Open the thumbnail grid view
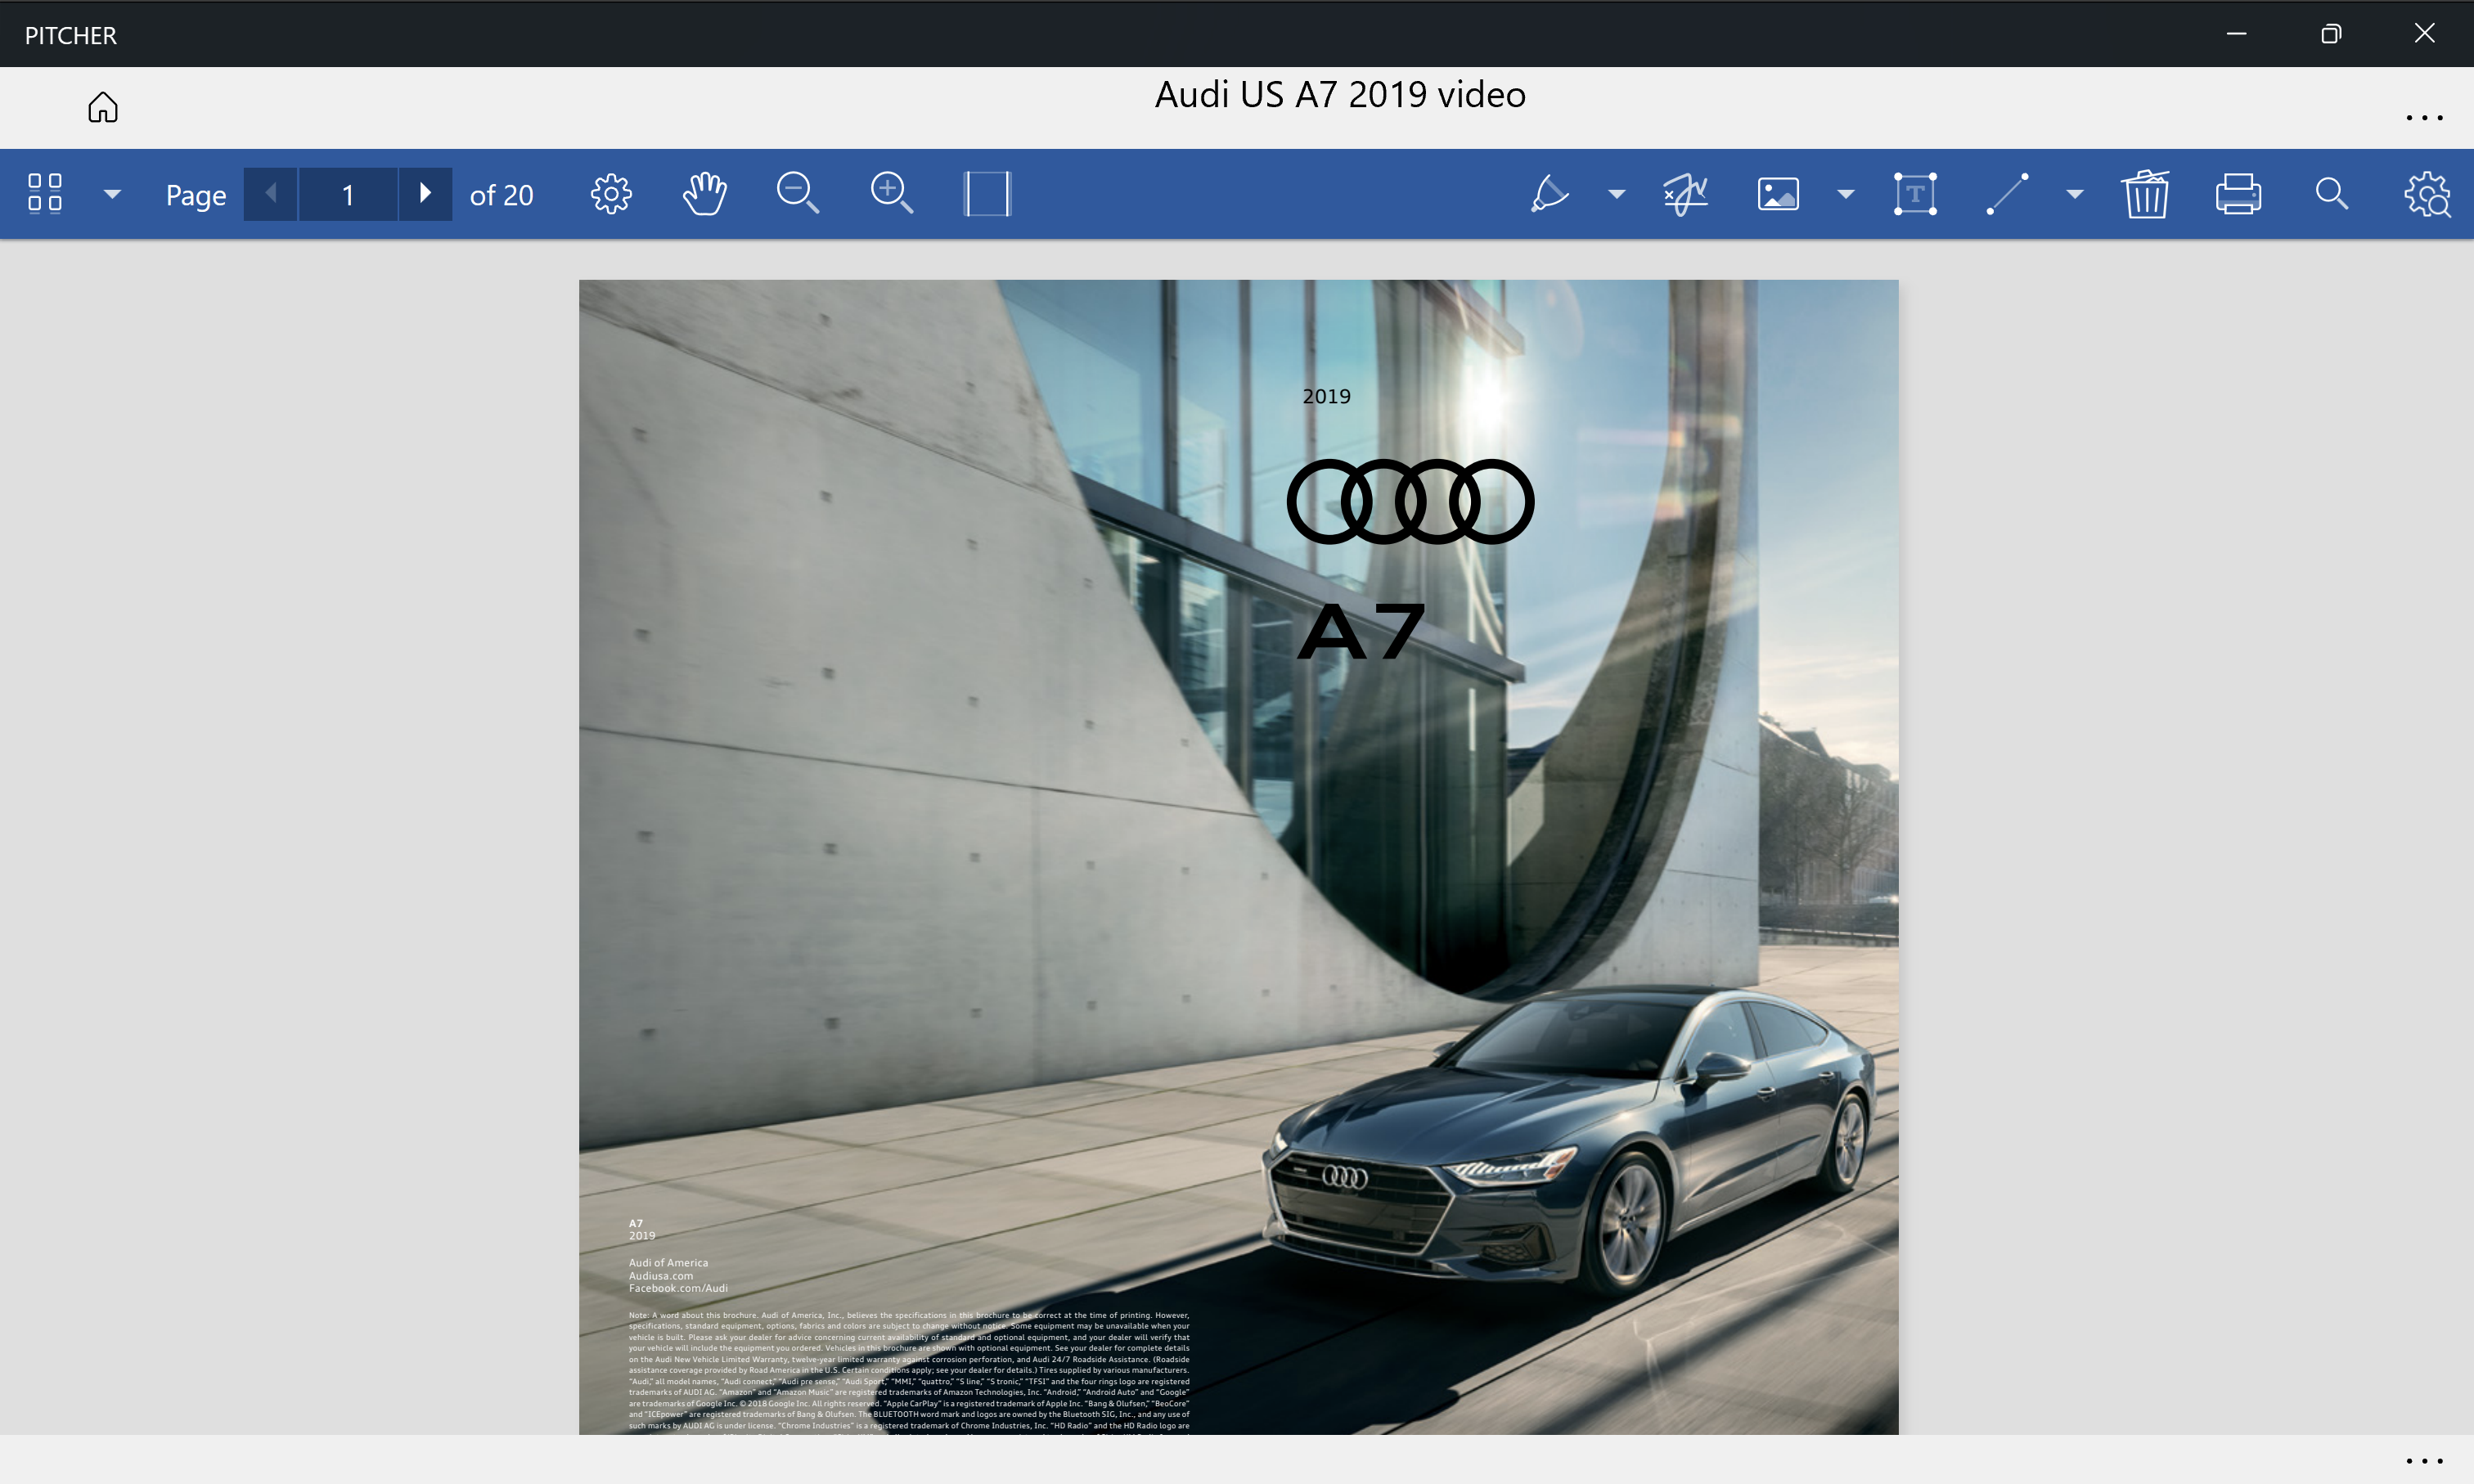This screenshot has height=1484, width=2474. point(45,193)
